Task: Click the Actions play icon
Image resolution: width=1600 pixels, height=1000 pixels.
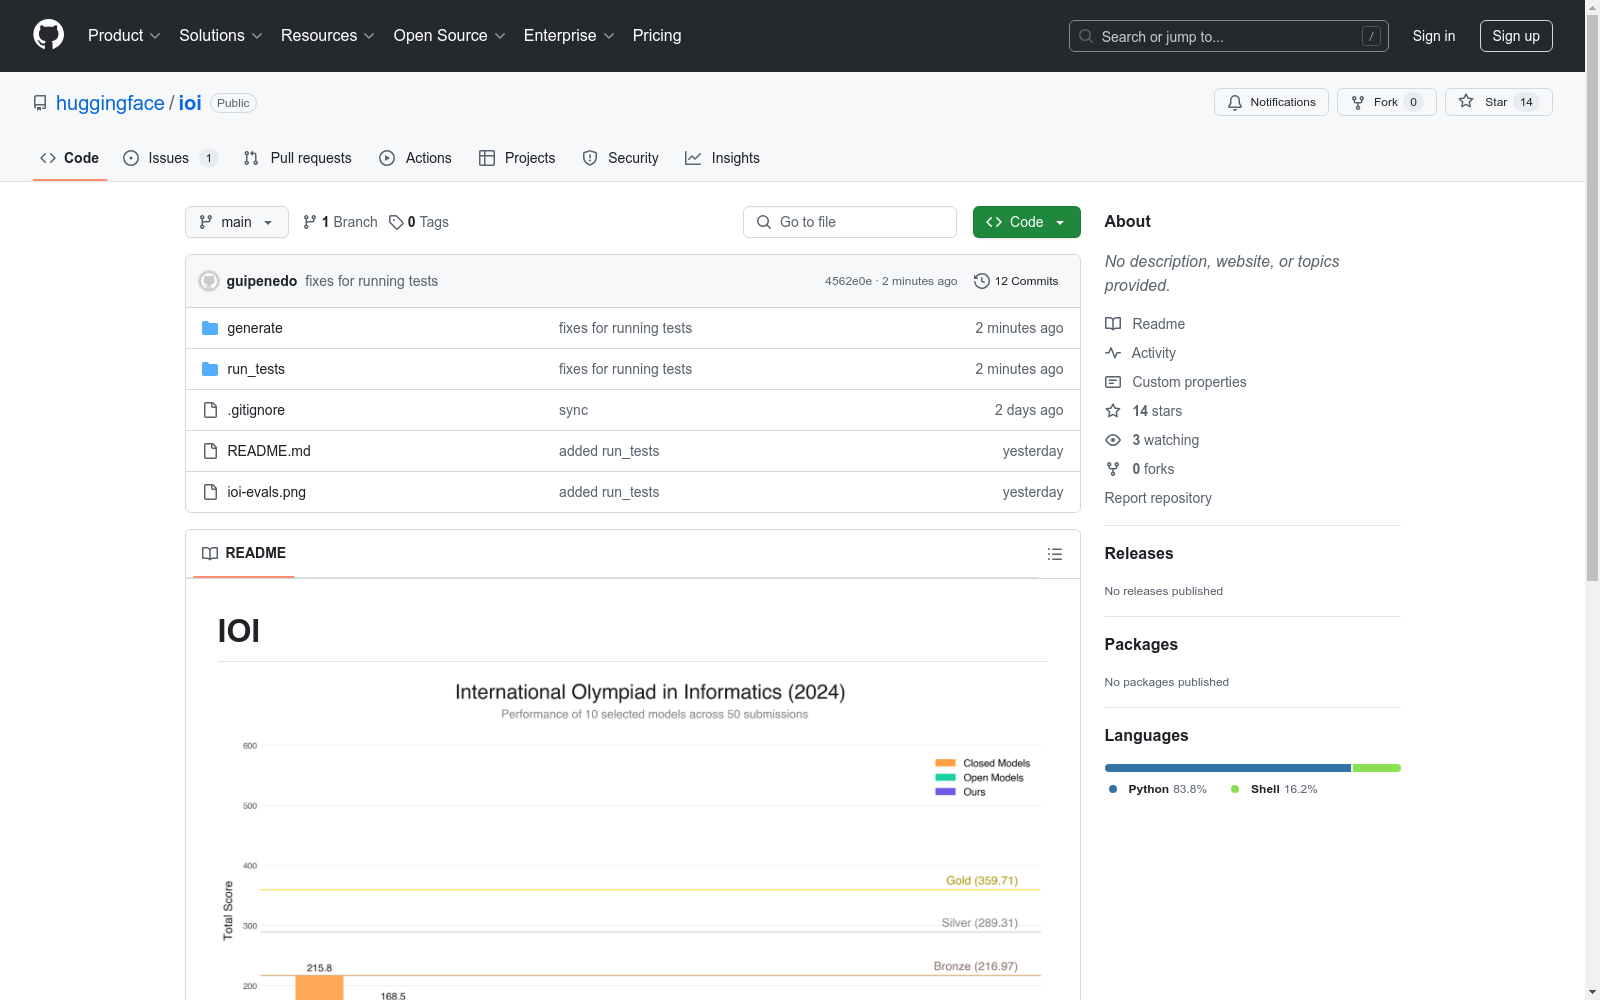Action: point(387,158)
